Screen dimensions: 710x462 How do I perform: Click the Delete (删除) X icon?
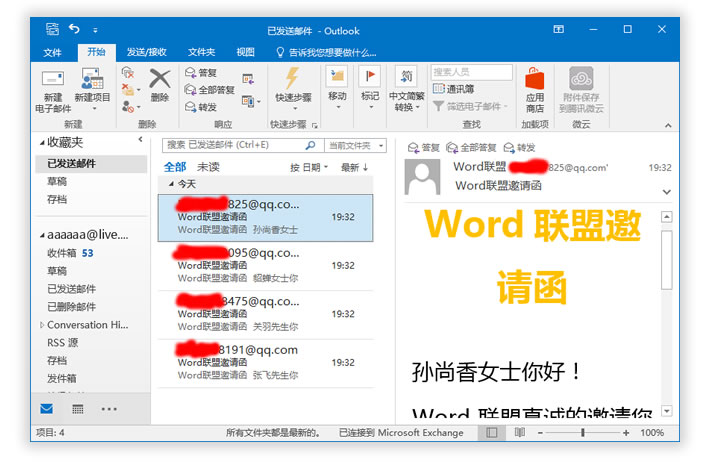[160, 78]
